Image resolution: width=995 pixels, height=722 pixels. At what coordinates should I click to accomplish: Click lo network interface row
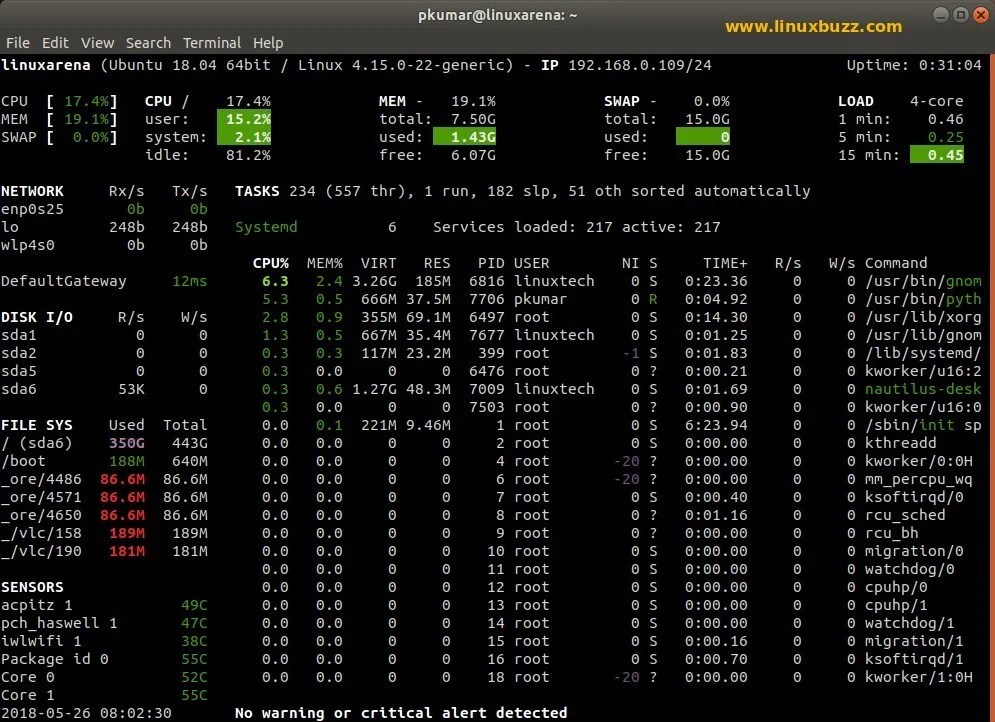pos(104,227)
